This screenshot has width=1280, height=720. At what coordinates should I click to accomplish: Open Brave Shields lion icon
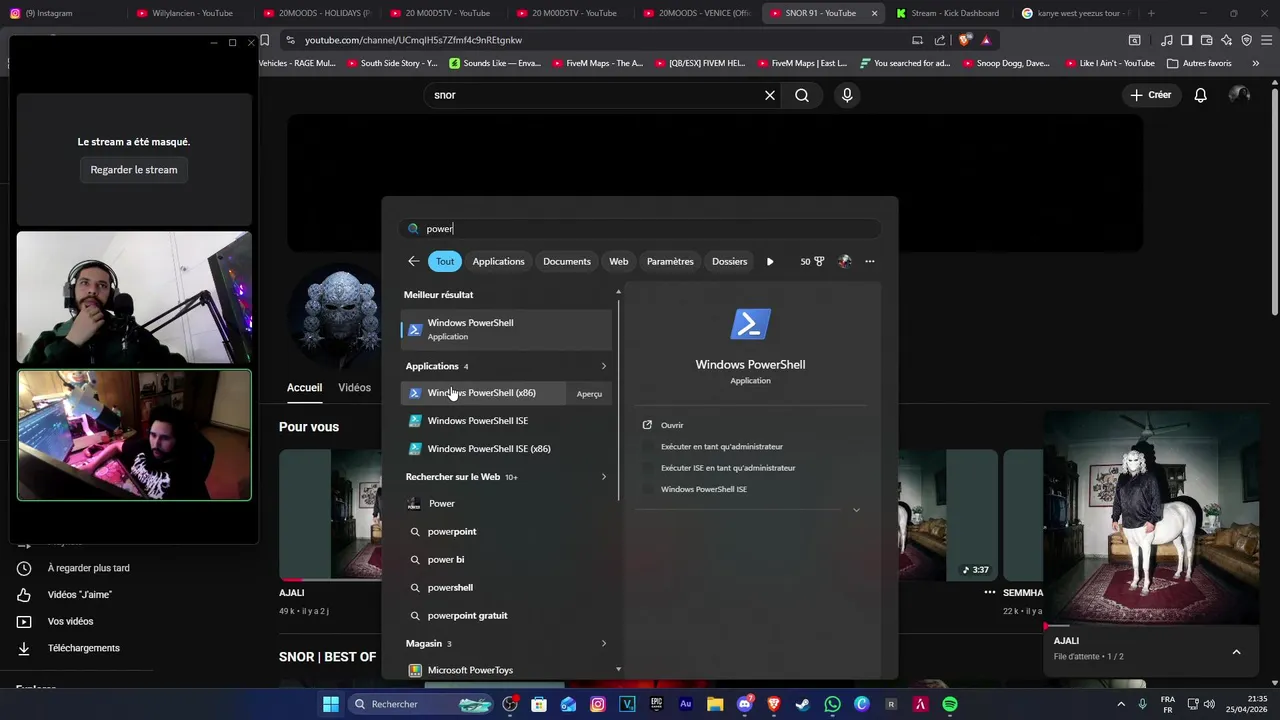964,40
